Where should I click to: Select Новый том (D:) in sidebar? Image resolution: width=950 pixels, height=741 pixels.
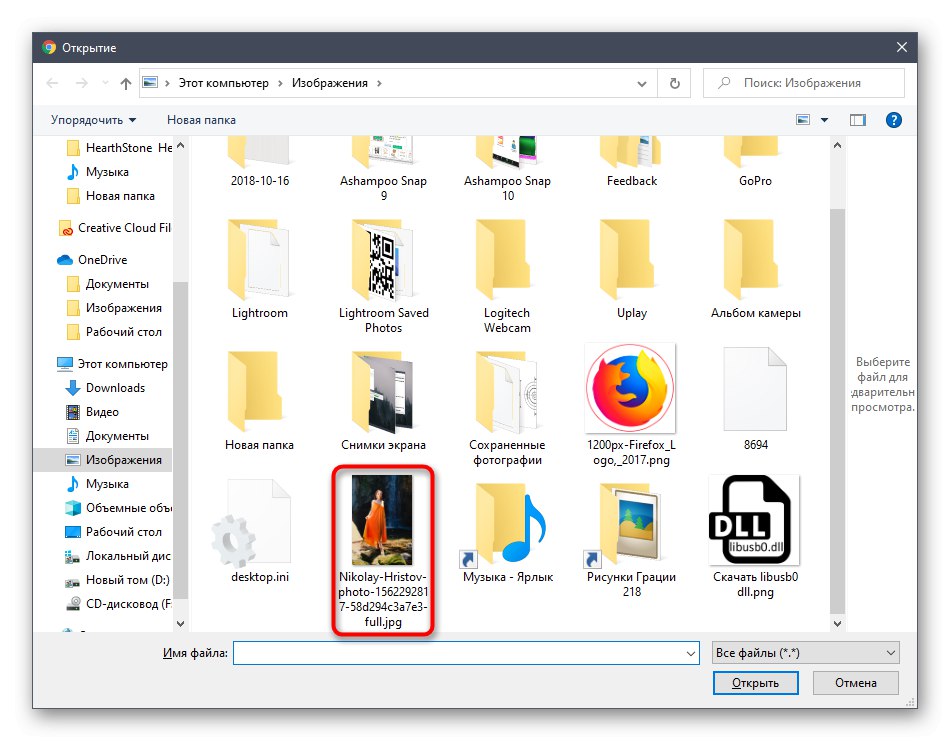pyautogui.click(x=117, y=580)
